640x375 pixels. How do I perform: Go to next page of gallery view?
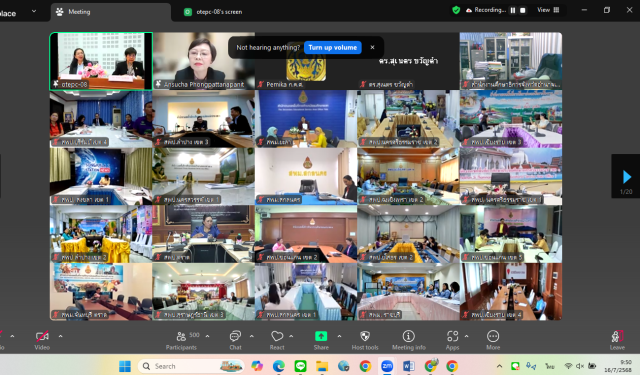(x=627, y=177)
